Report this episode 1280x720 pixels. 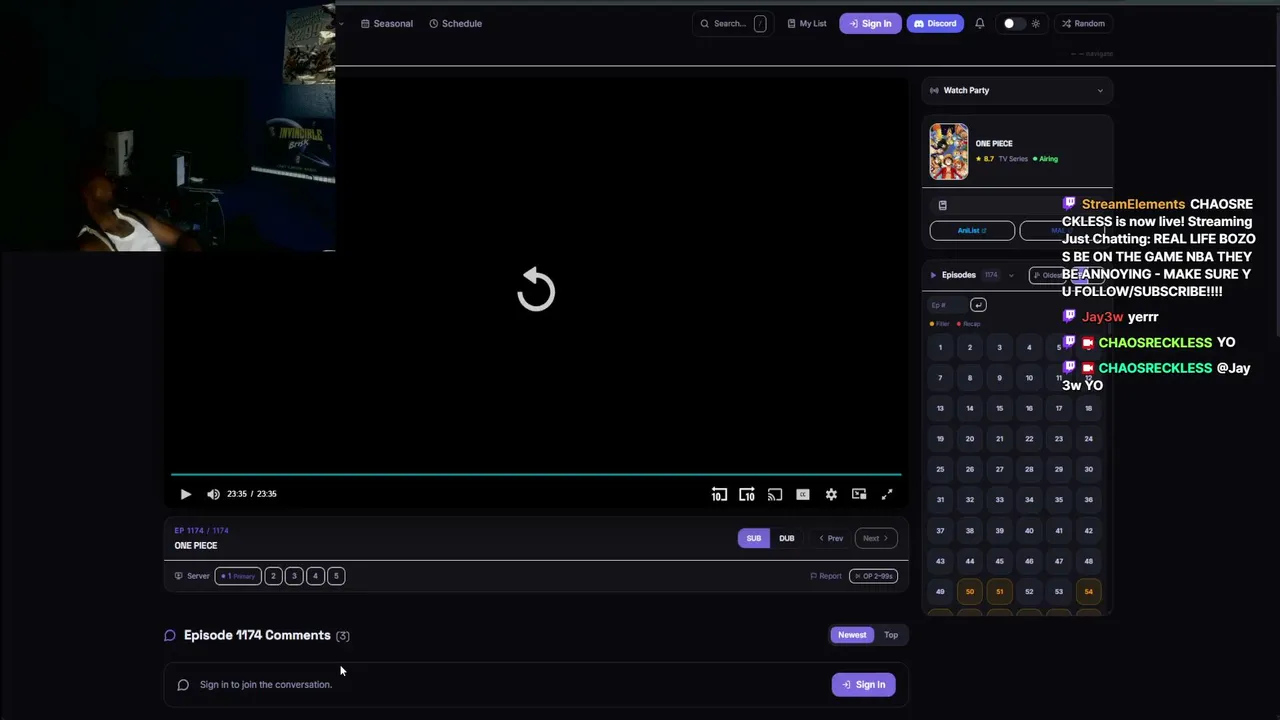click(x=826, y=576)
